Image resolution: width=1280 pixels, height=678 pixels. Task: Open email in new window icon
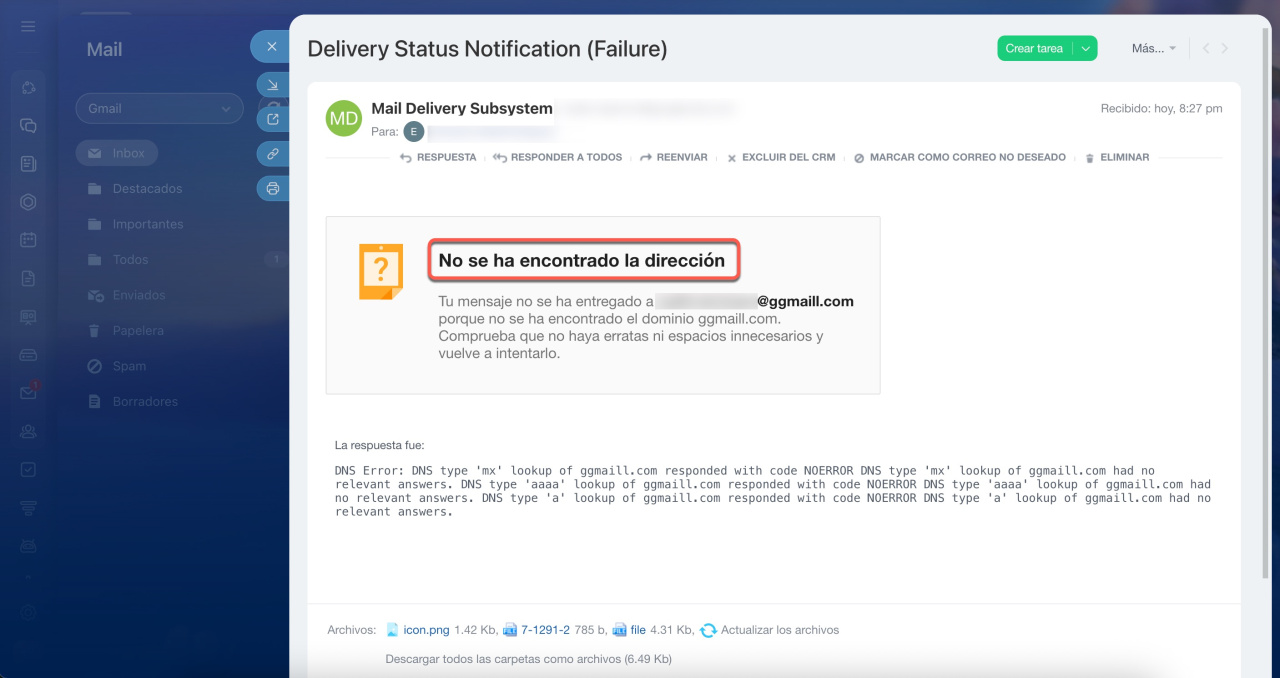(272, 120)
